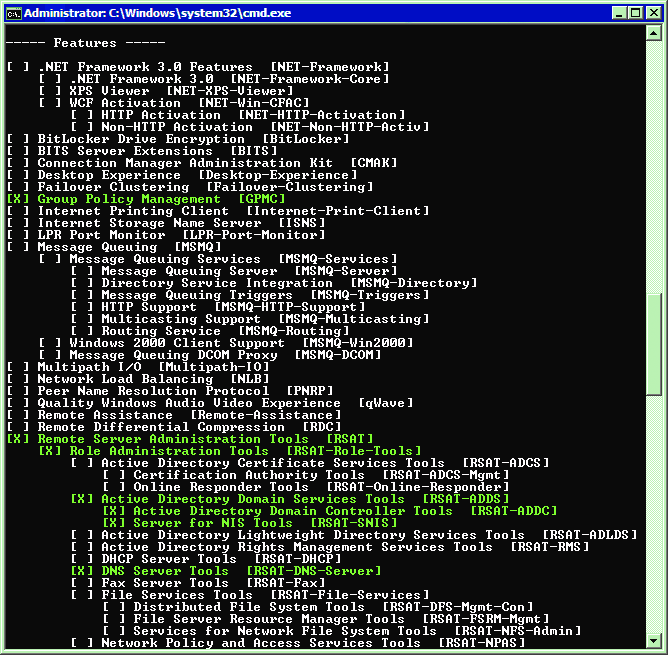Image resolution: width=668 pixels, height=655 pixels.
Task: Click the window title bar text
Action: (158, 13)
